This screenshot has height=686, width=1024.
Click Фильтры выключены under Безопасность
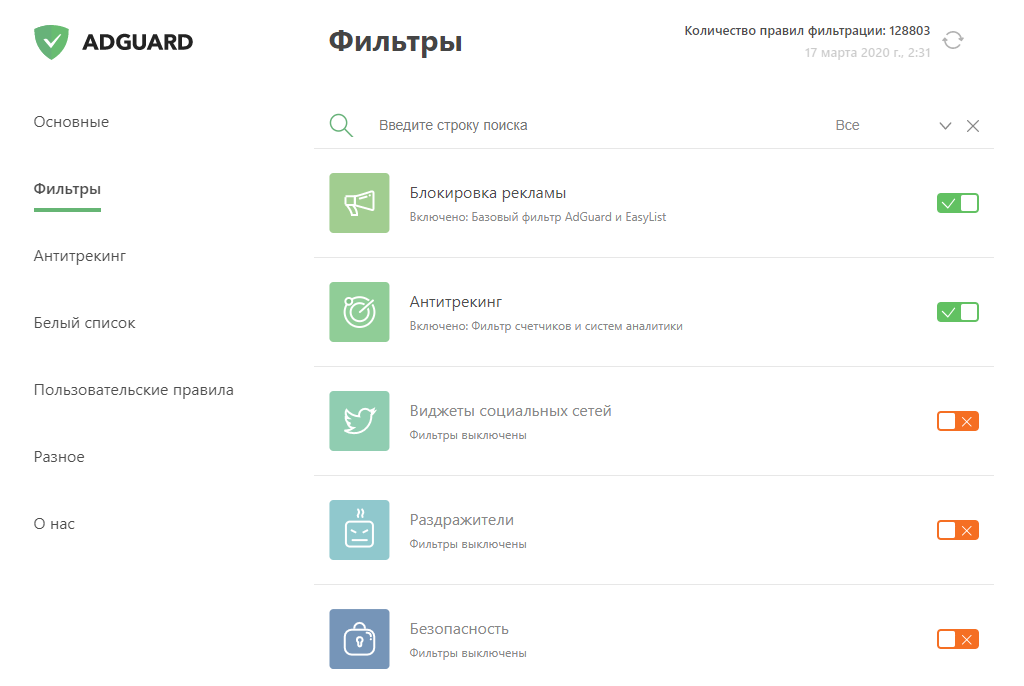(x=468, y=653)
